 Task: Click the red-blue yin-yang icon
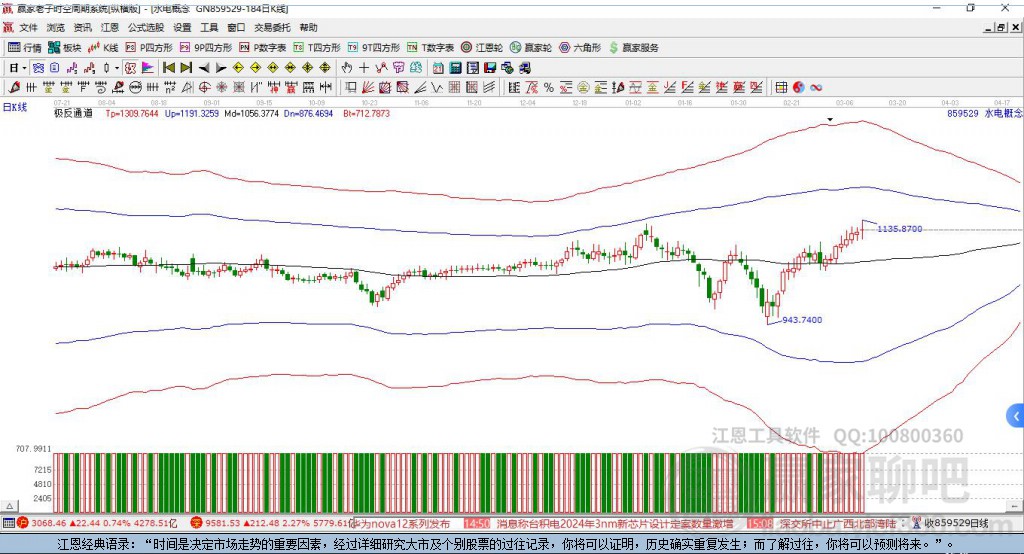pyautogui.click(x=798, y=88)
